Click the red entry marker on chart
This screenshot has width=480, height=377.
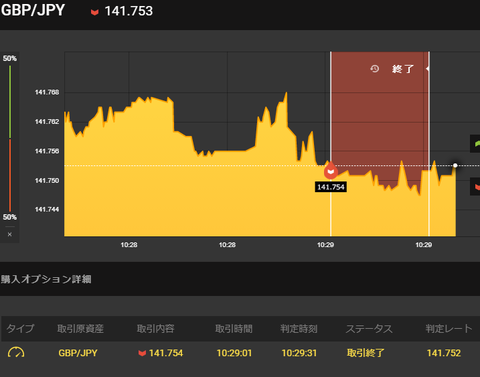331,171
